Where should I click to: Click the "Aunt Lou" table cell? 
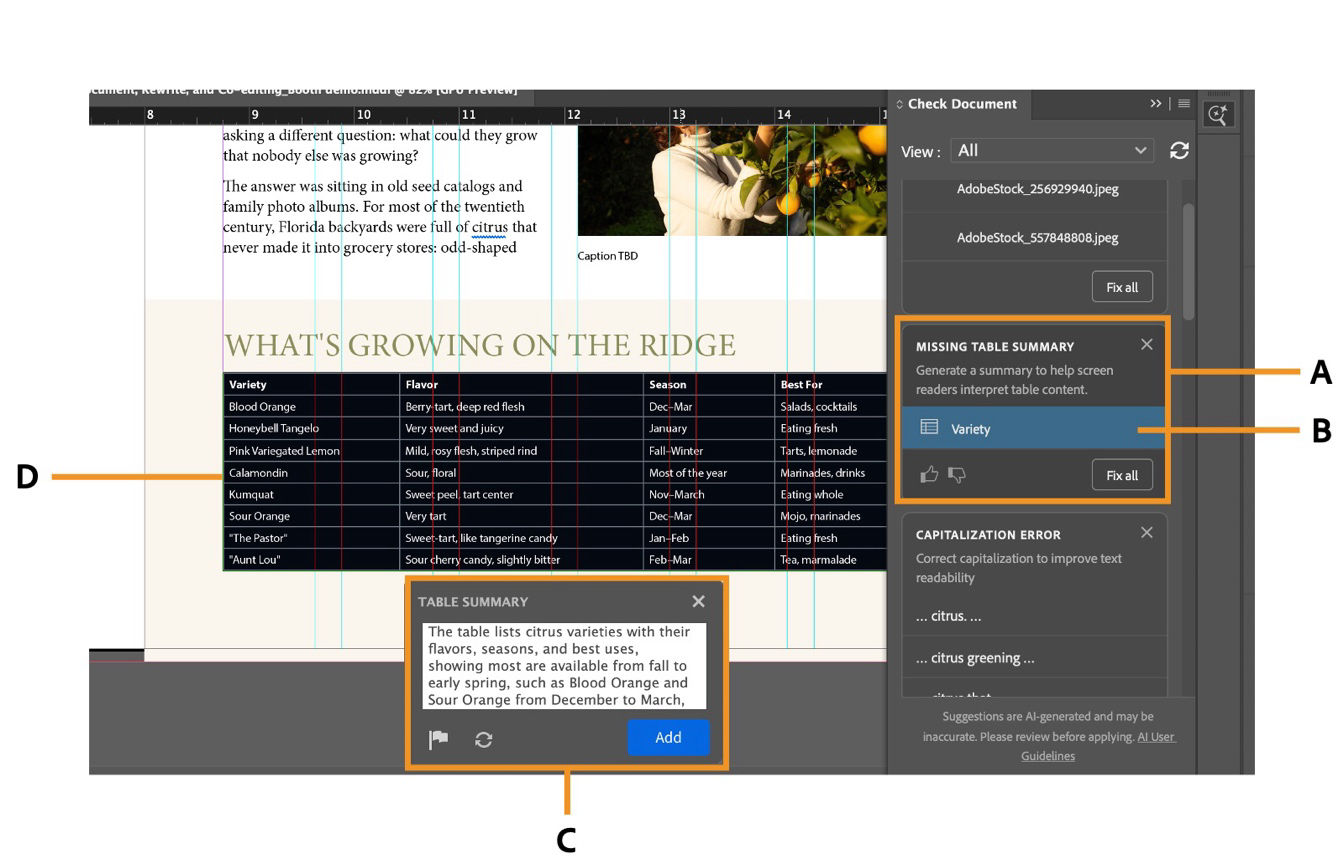(x=311, y=560)
